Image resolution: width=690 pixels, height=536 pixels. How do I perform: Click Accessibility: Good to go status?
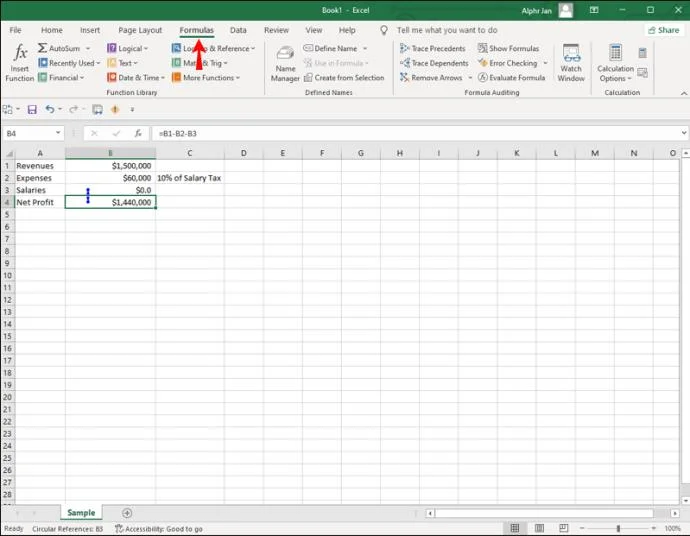(x=159, y=529)
